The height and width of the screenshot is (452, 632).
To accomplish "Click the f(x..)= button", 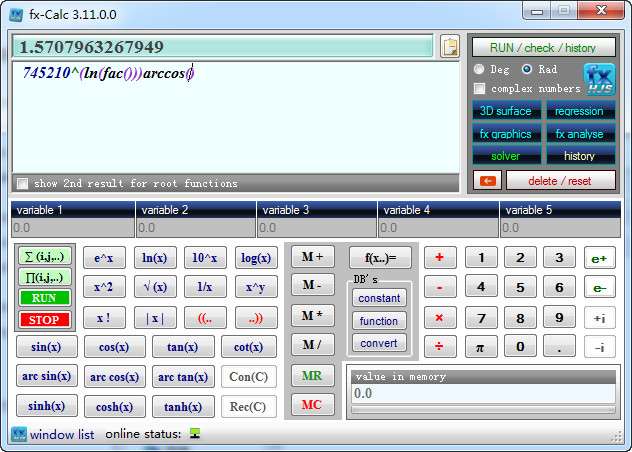I will coord(380,258).
